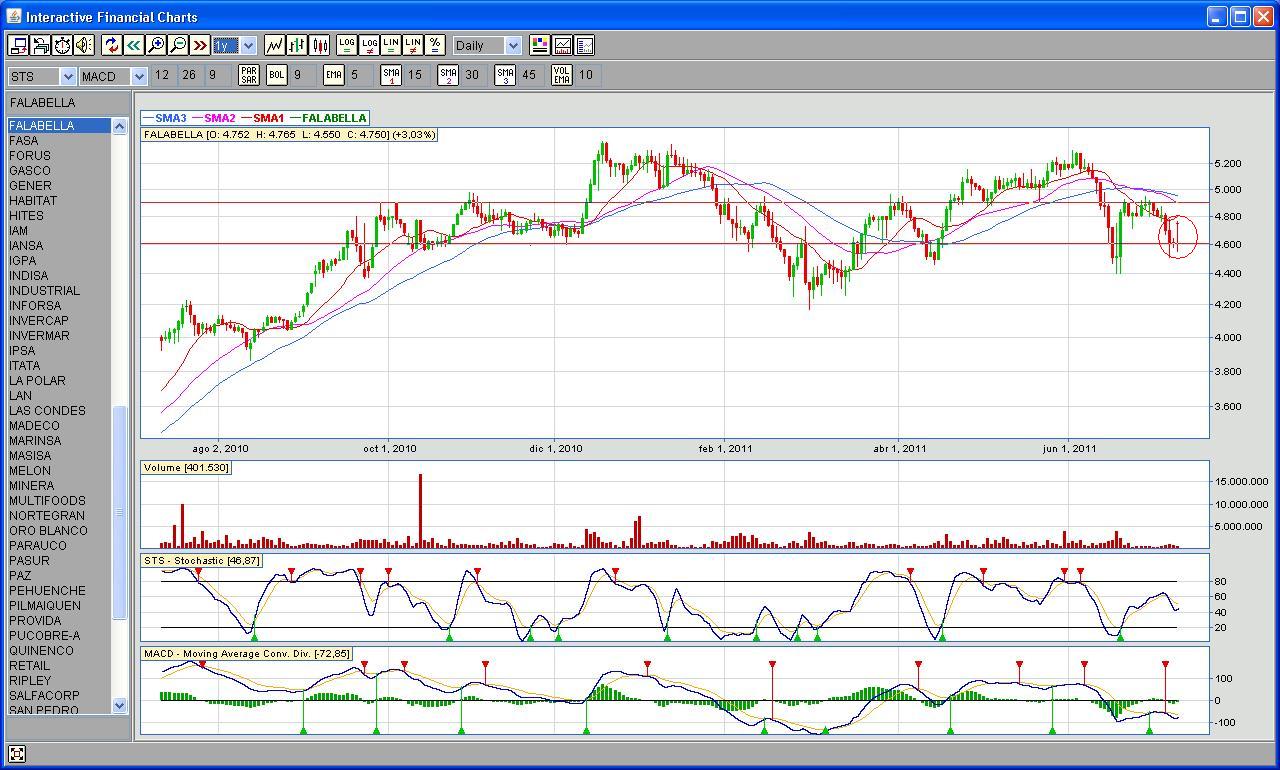The image size is (1280, 770).
Task: Click the refresh chart icon
Action: pyautogui.click(x=111, y=45)
